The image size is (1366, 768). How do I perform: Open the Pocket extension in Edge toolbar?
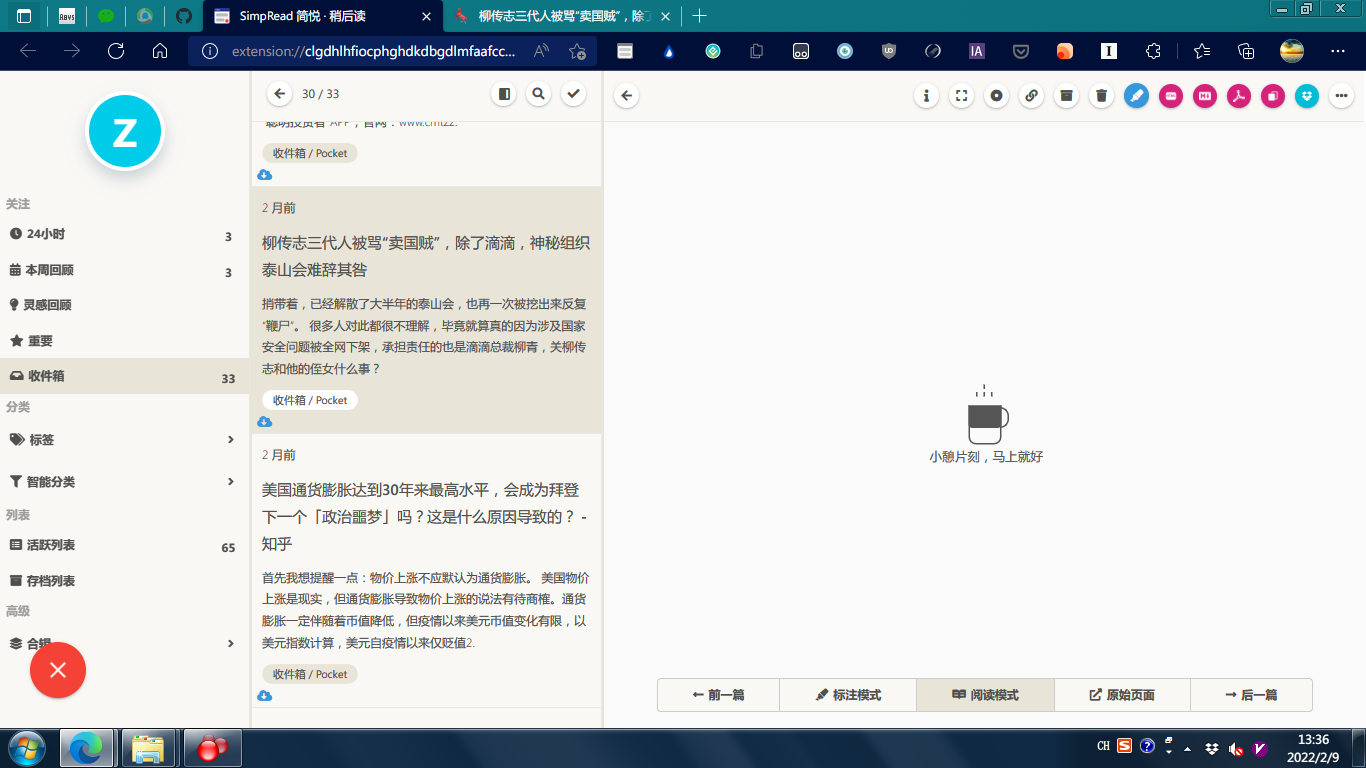click(x=1021, y=51)
